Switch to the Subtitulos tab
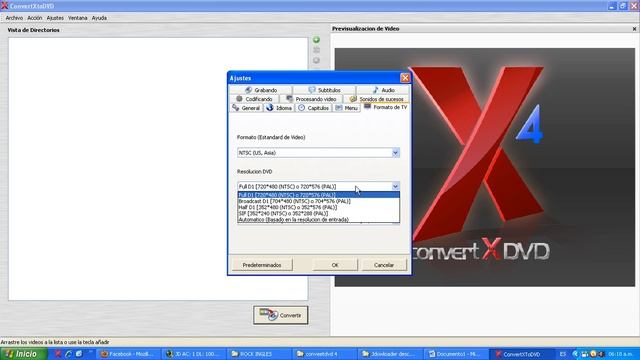640x360 pixels. 324,90
